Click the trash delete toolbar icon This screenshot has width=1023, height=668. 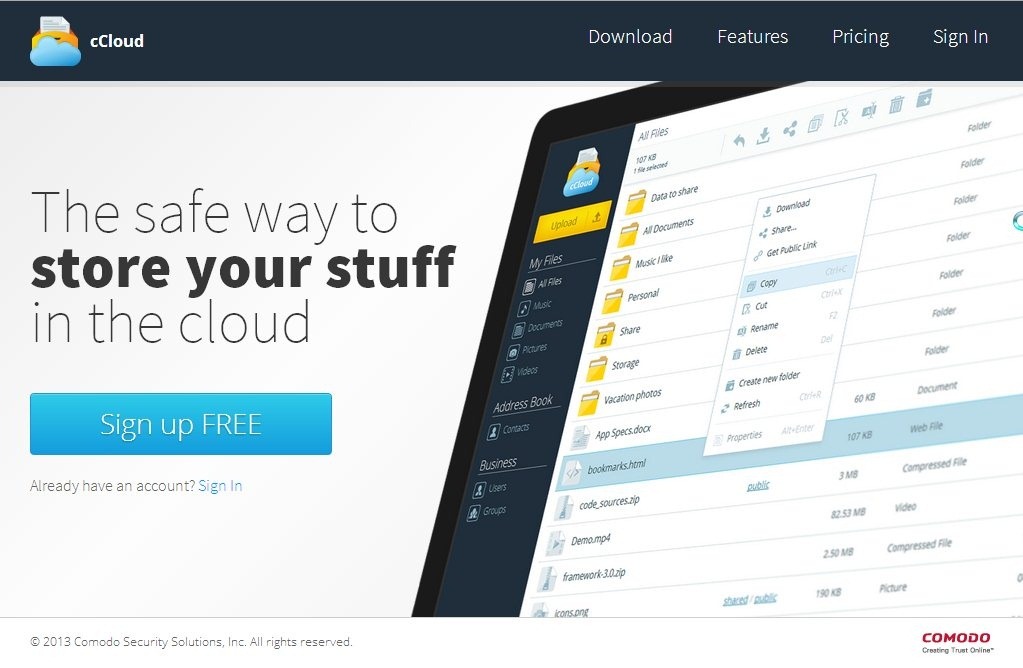[x=896, y=104]
